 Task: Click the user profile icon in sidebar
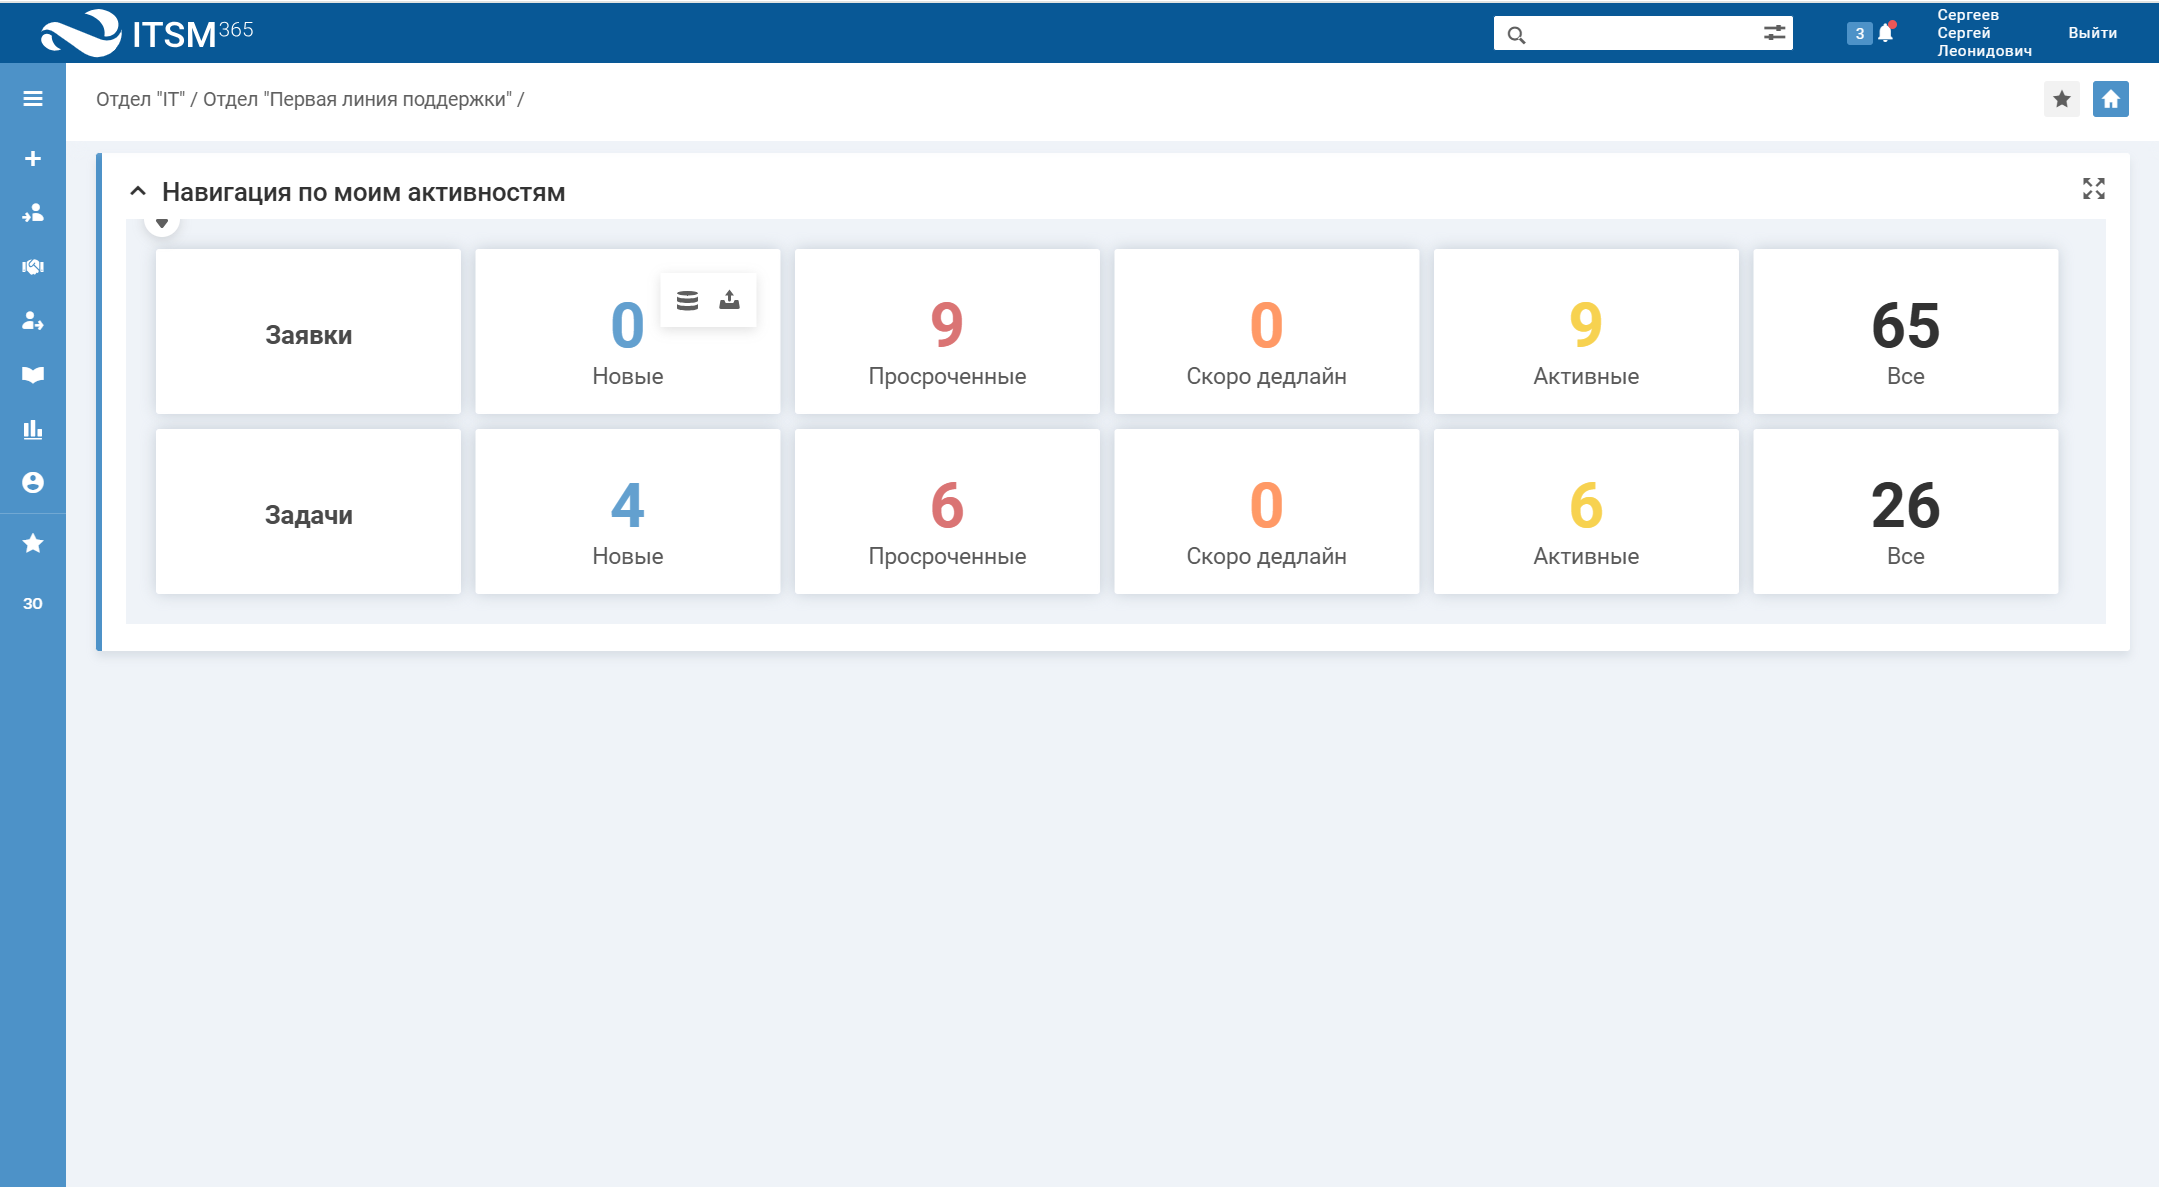[33, 482]
